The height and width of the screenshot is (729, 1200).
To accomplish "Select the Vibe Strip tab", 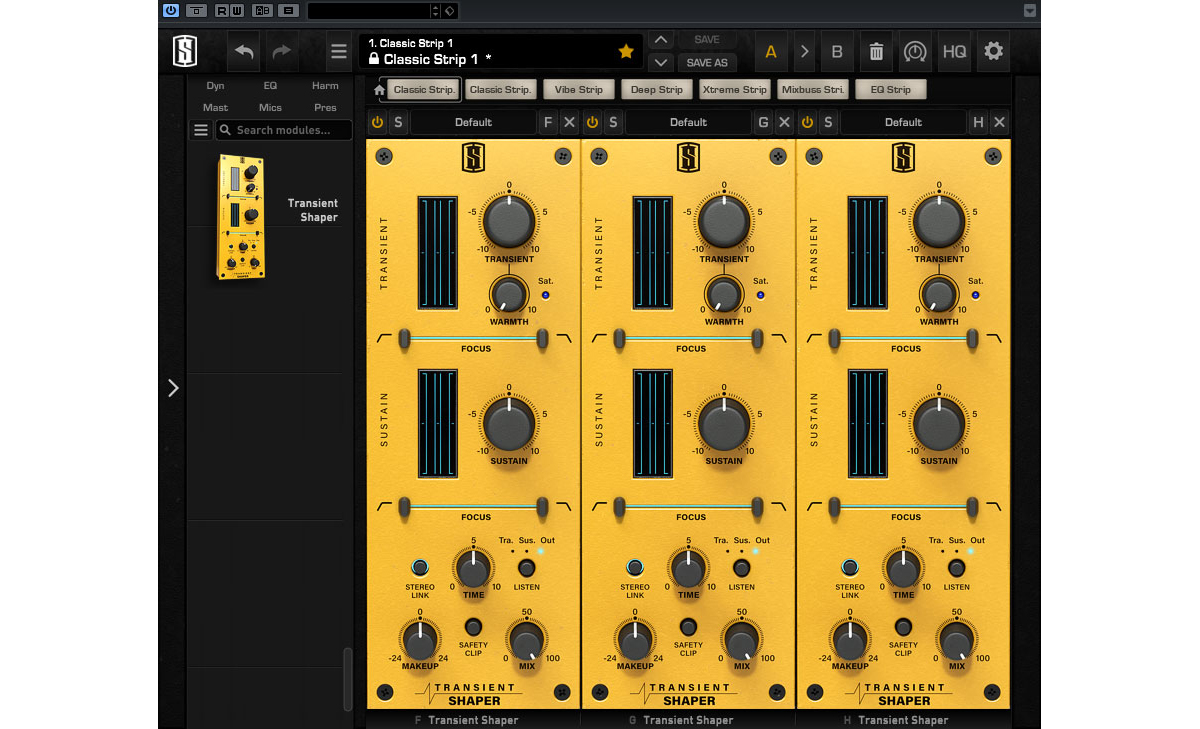I will 579,90.
